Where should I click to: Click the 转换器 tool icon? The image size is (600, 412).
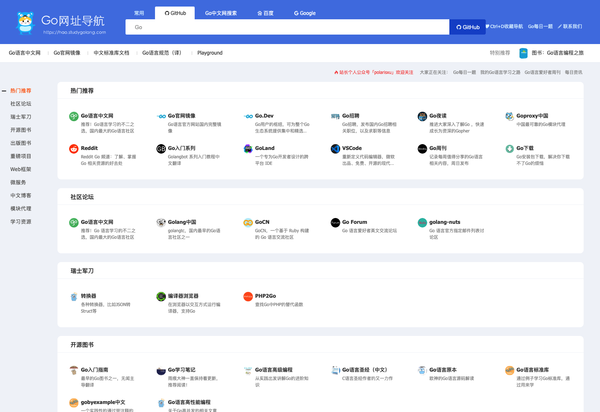point(73,296)
